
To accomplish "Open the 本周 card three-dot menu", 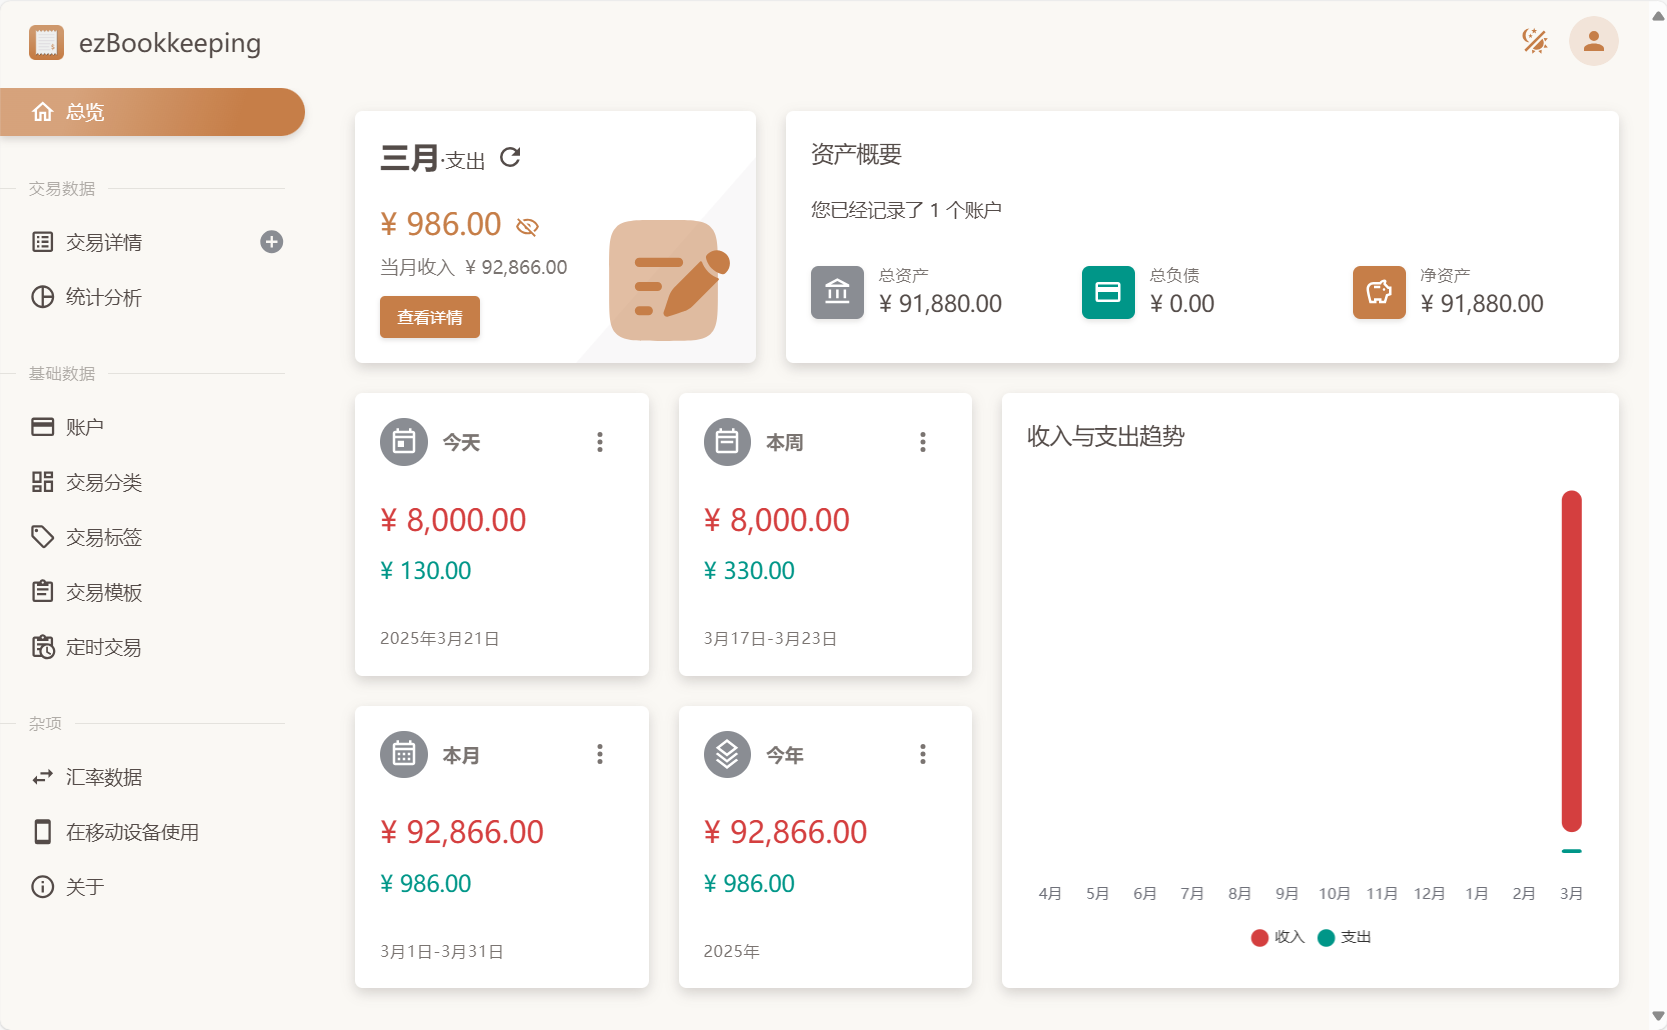I will tap(923, 442).
